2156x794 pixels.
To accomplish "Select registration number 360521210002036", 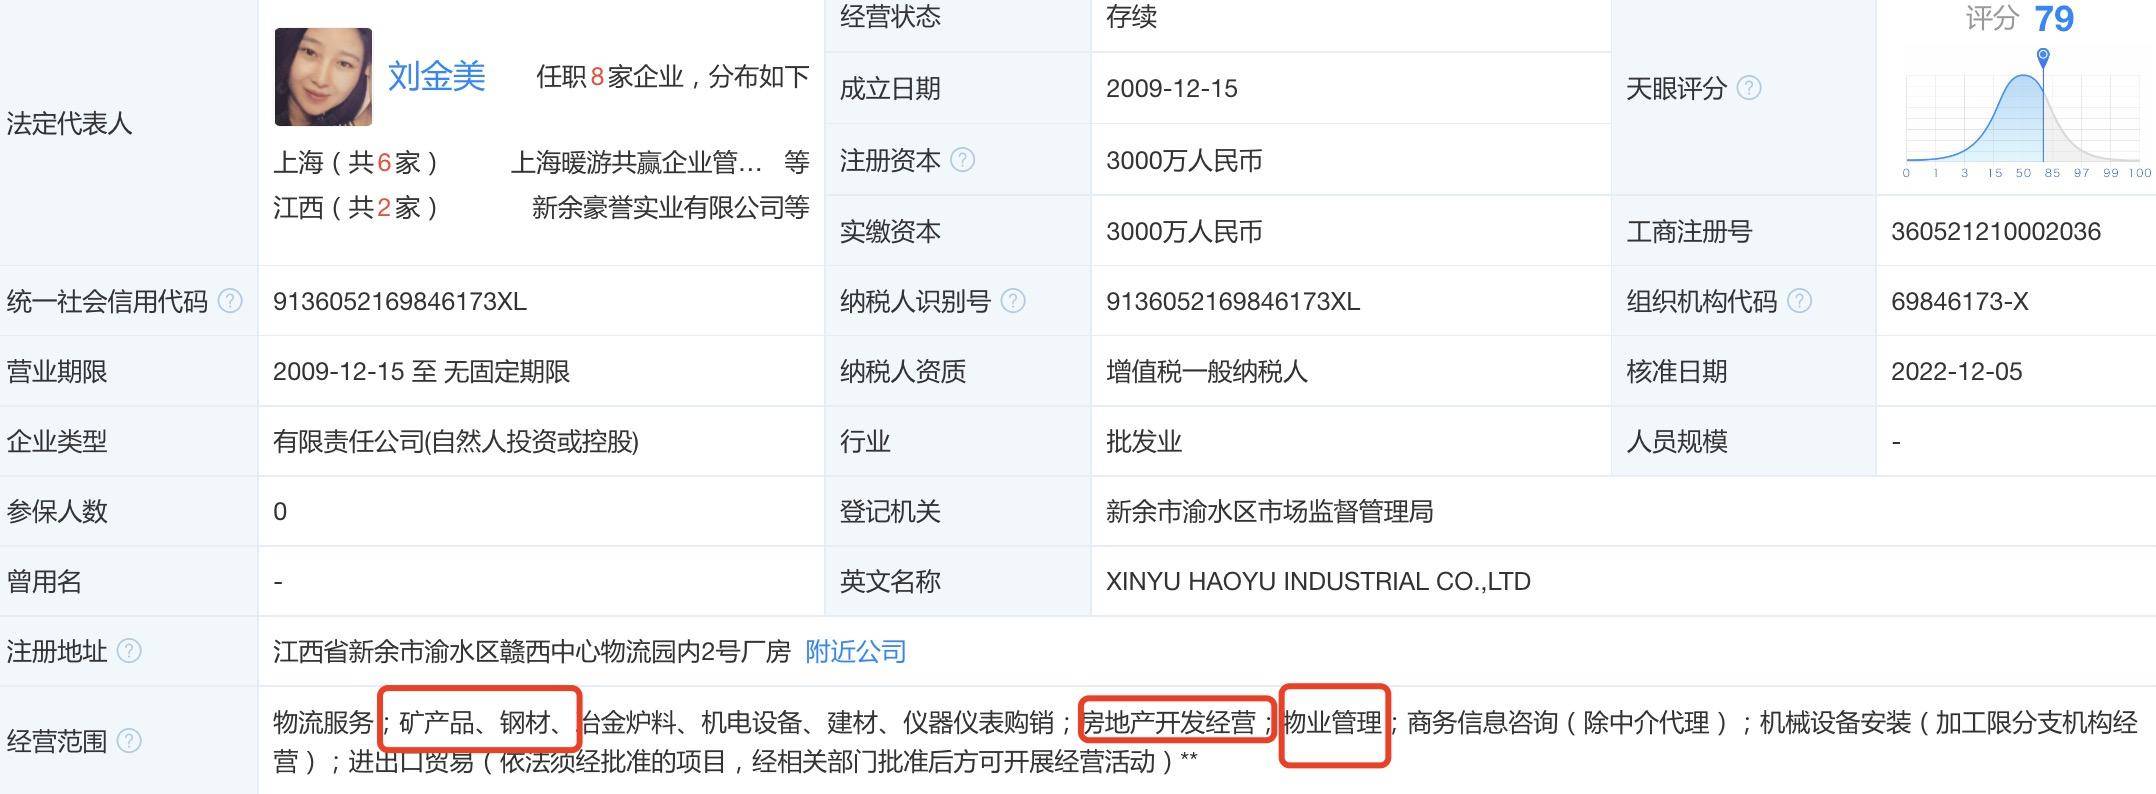I will point(1996,232).
